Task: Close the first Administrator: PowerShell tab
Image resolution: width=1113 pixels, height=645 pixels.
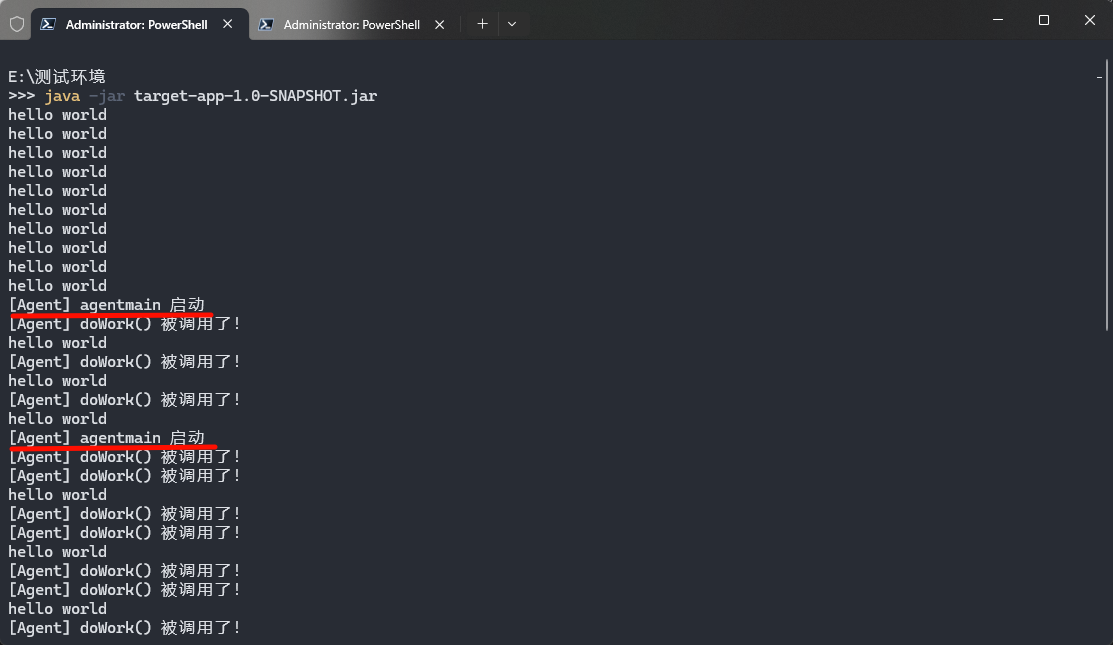Action: (x=228, y=24)
